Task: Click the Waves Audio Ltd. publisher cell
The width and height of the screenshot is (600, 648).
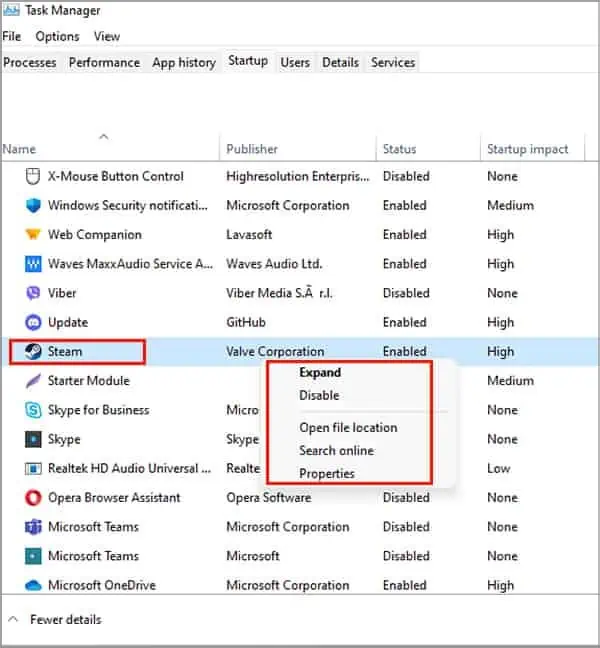Action: (274, 264)
